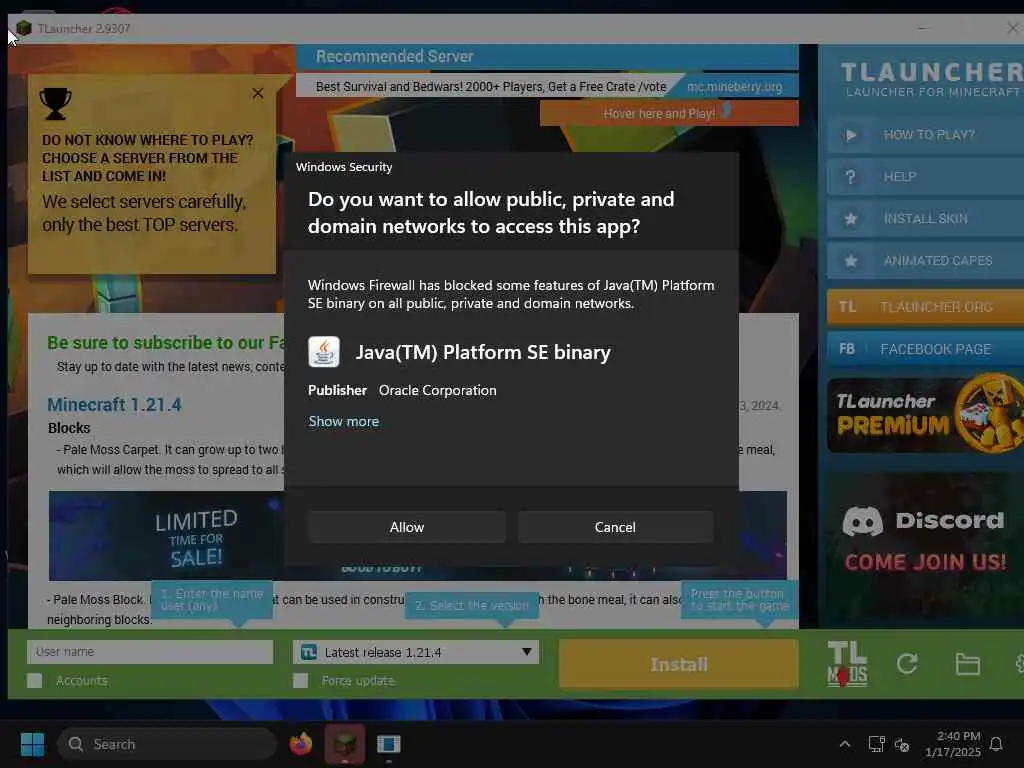Toggle the Accounts checkbox
Viewport: 1024px width, 768px height.
[35, 681]
